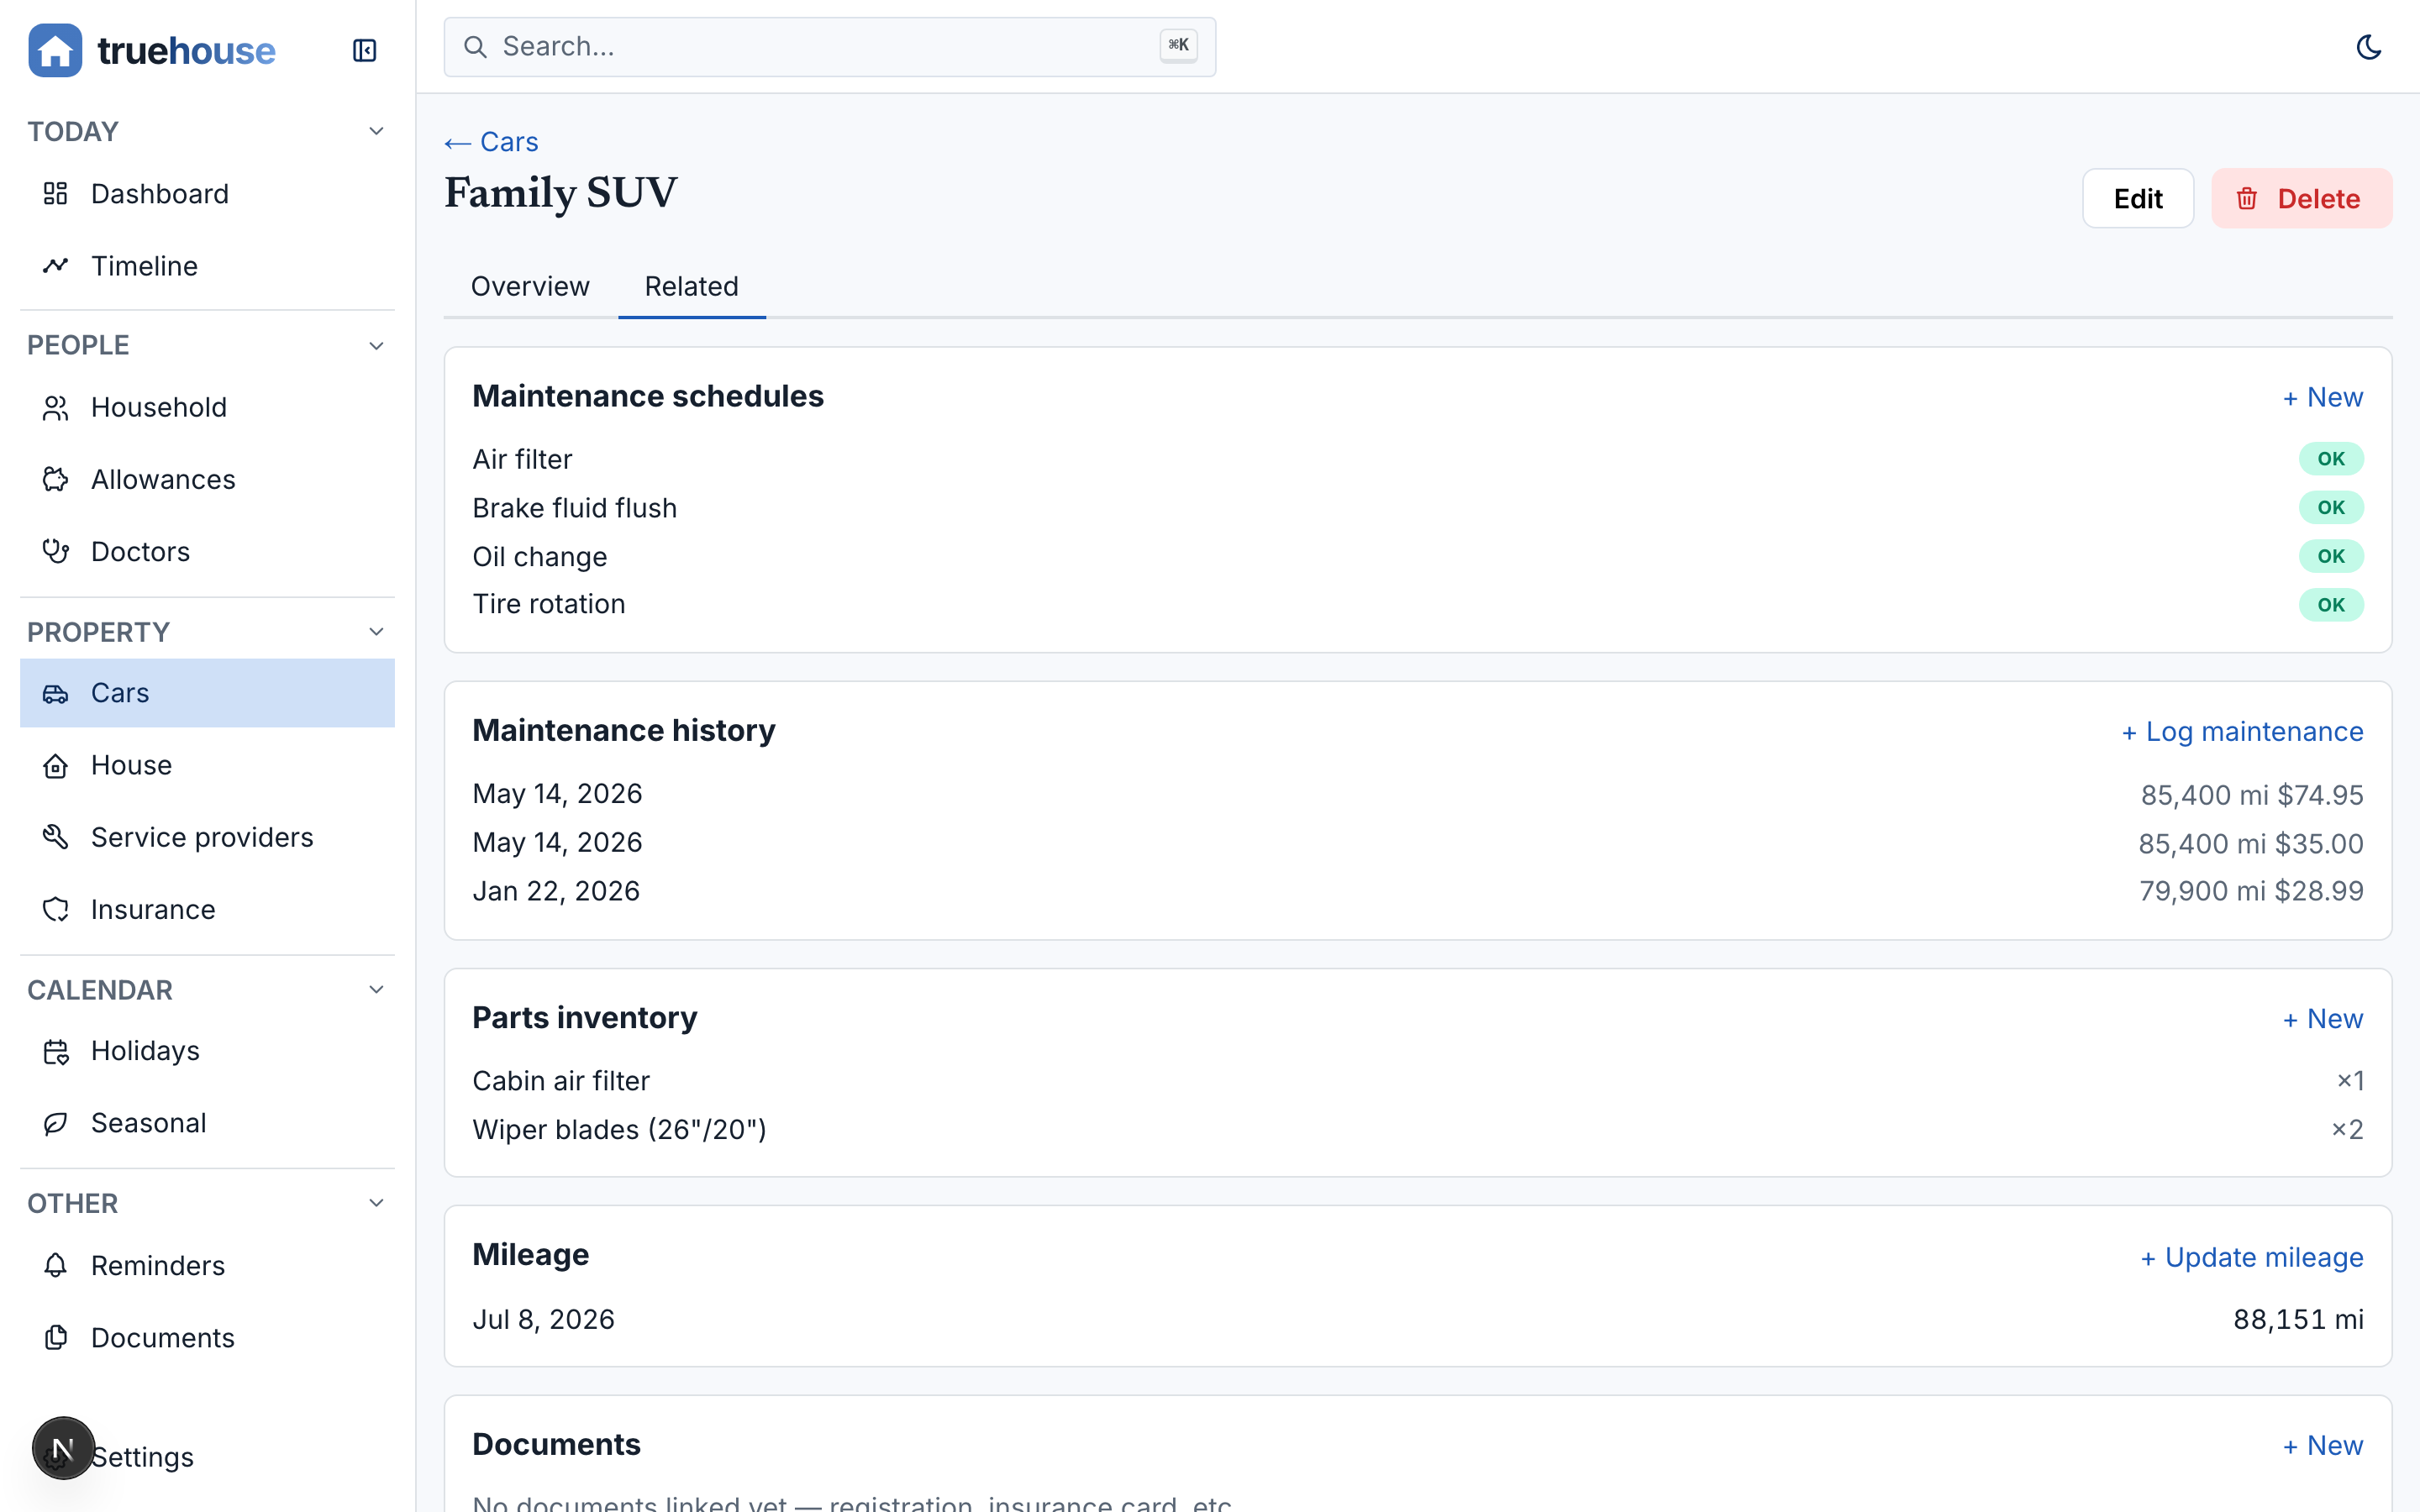This screenshot has width=2420, height=1512.
Task: Open Settings in the sidebar
Action: point(207,1457)
